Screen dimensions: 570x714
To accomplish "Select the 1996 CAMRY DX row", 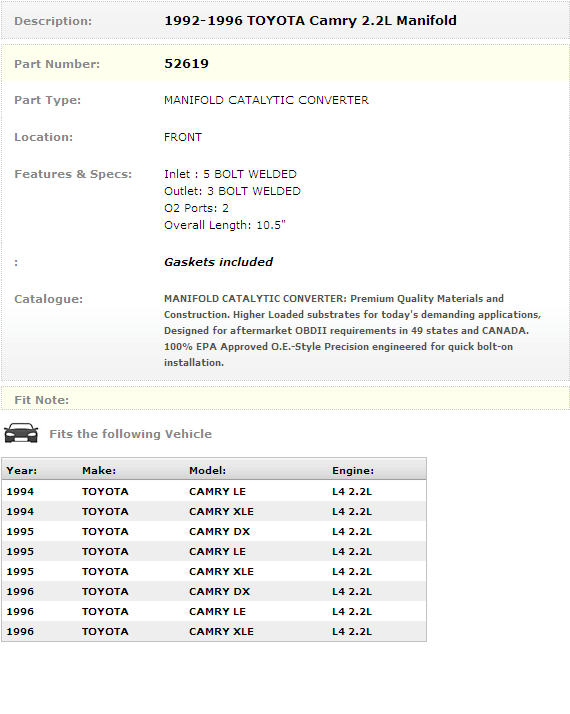I will pos(214,592).
